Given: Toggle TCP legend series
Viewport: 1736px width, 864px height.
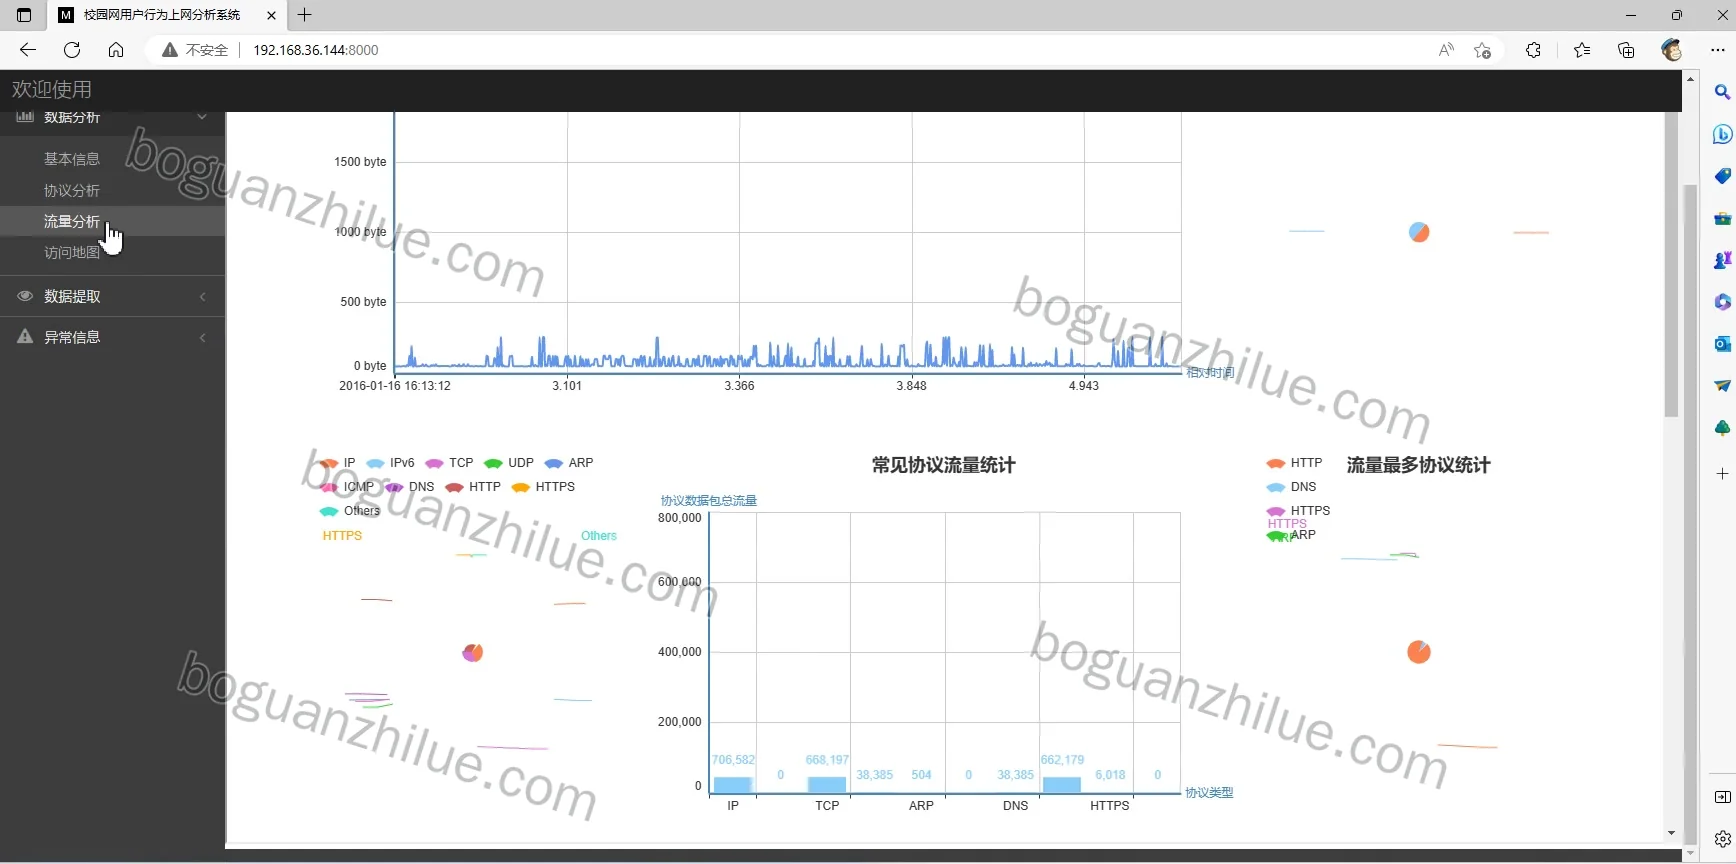Looking at the screenshot, I should pyautogui.click(x=449, y=463).
